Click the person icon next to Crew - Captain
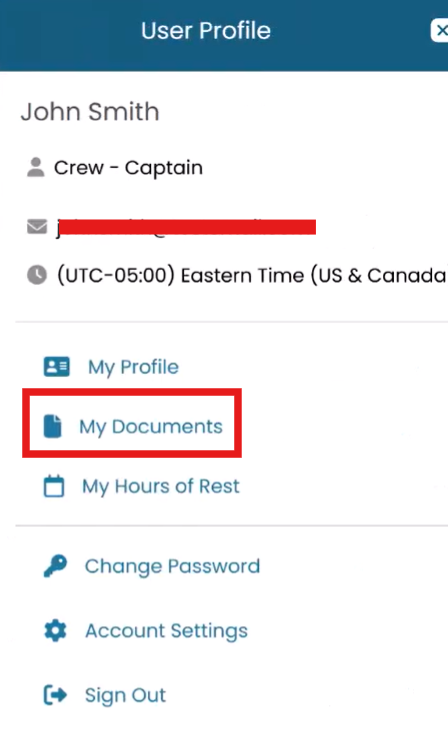Viewport: 448px width, 748px height. (x=36, y=167)
